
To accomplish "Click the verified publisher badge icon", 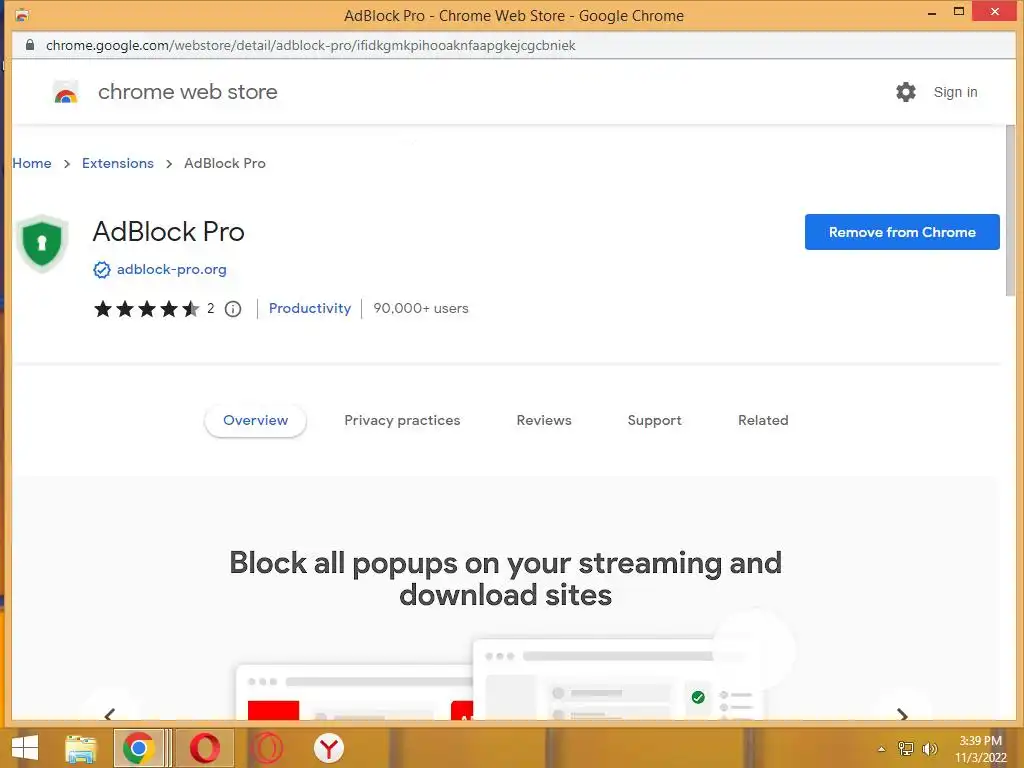I will [x=102, y=270].
